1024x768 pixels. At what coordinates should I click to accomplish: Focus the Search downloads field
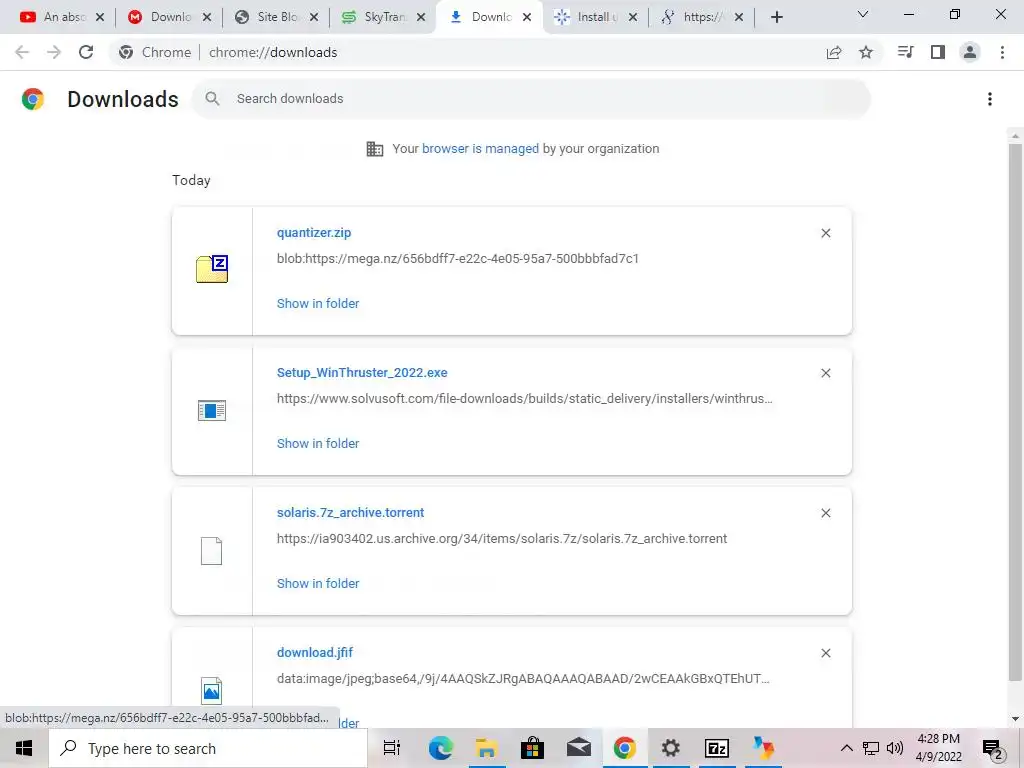532,99
